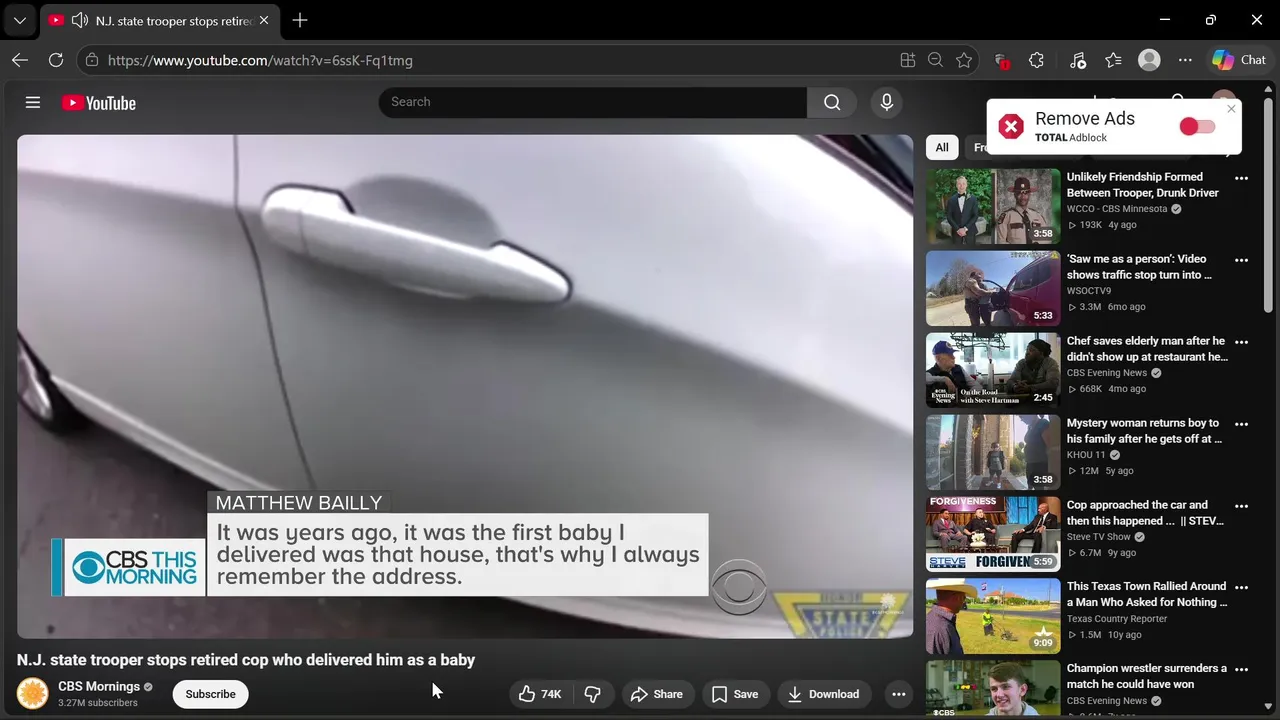1280x720 pixels.
Task: Open options for This Texas Town video
Action: (1241, 588)
